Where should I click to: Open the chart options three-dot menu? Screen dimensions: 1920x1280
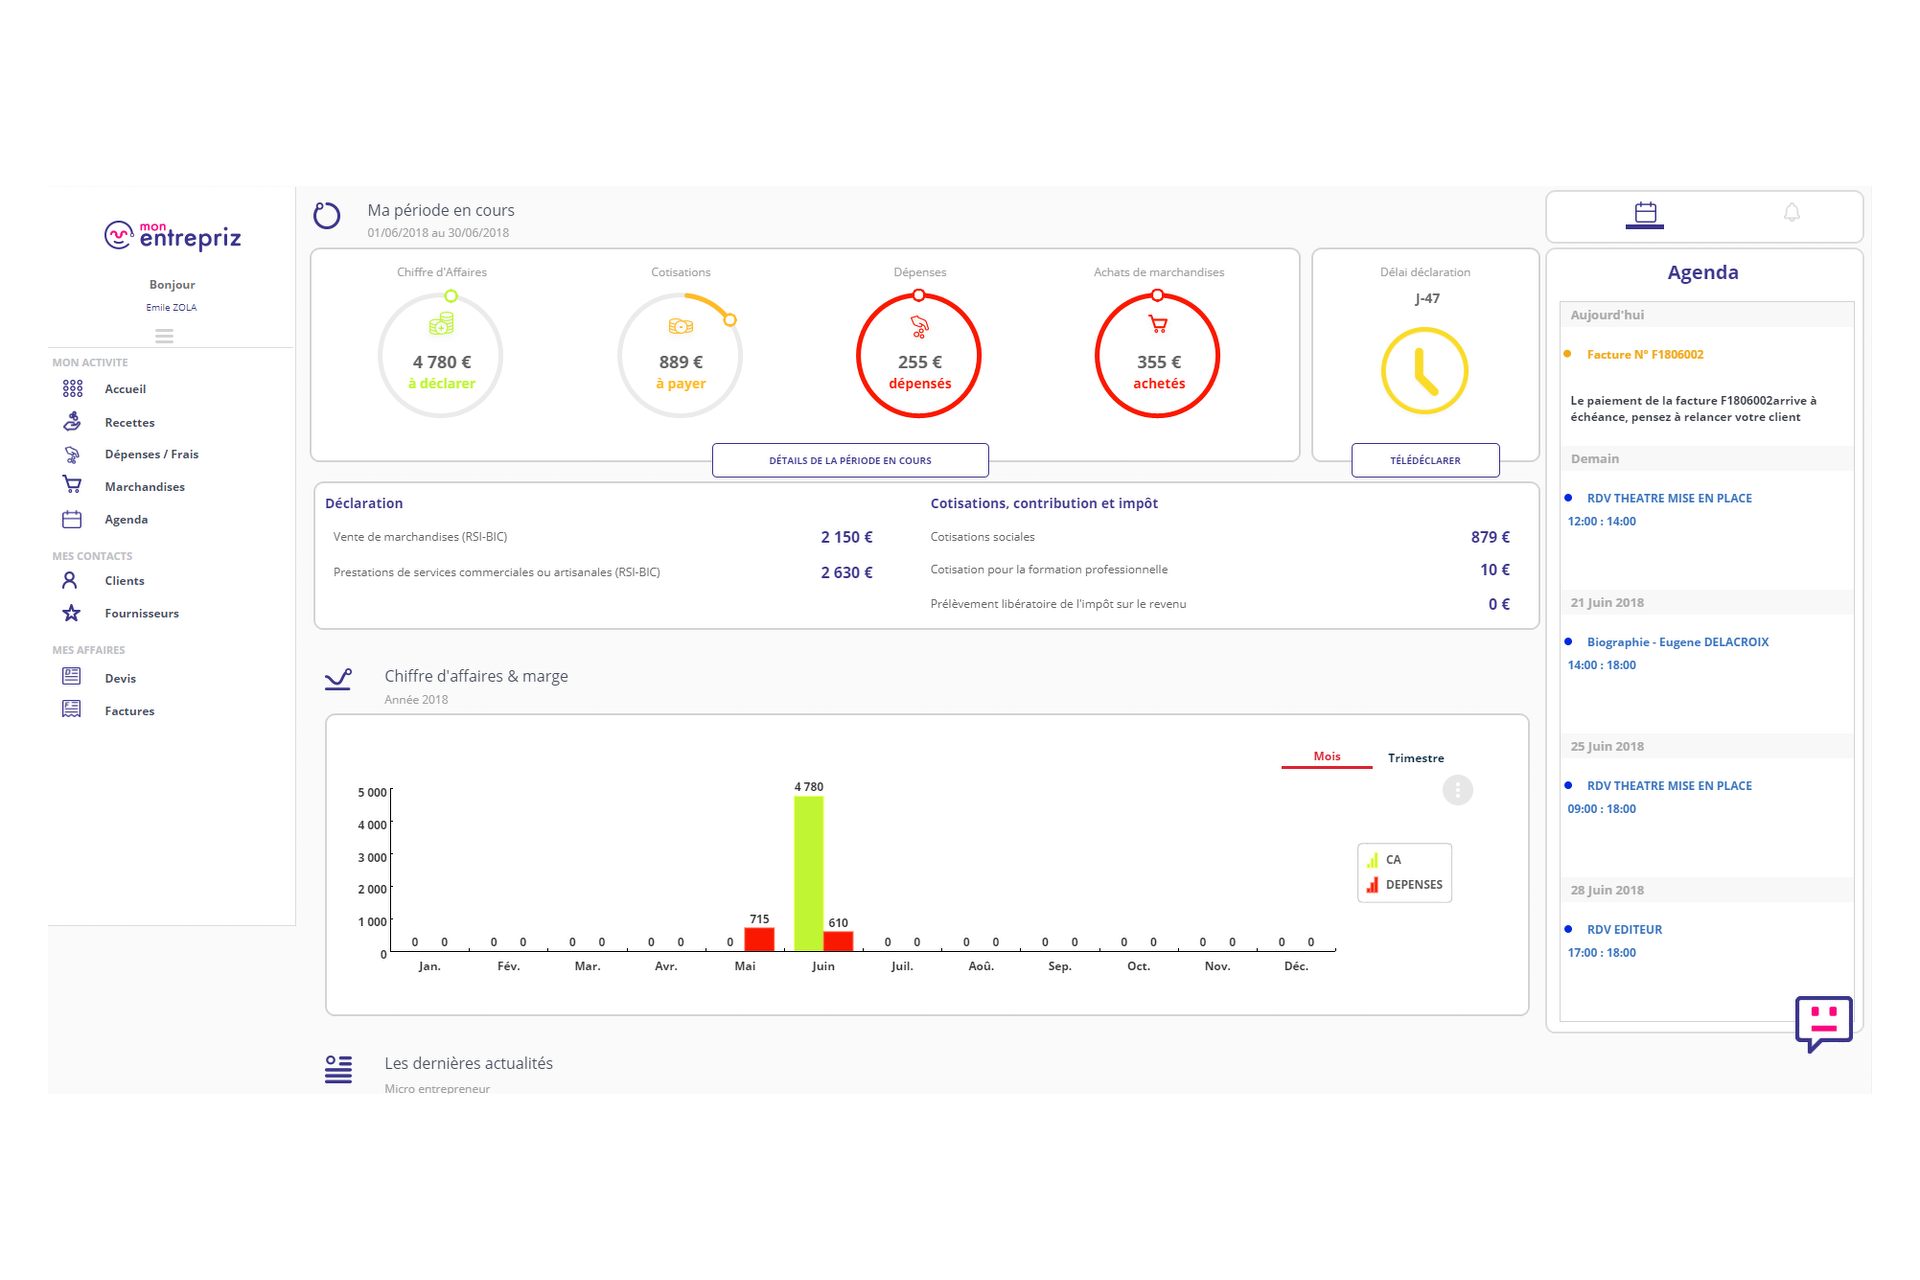click(x=1457, y=790)
